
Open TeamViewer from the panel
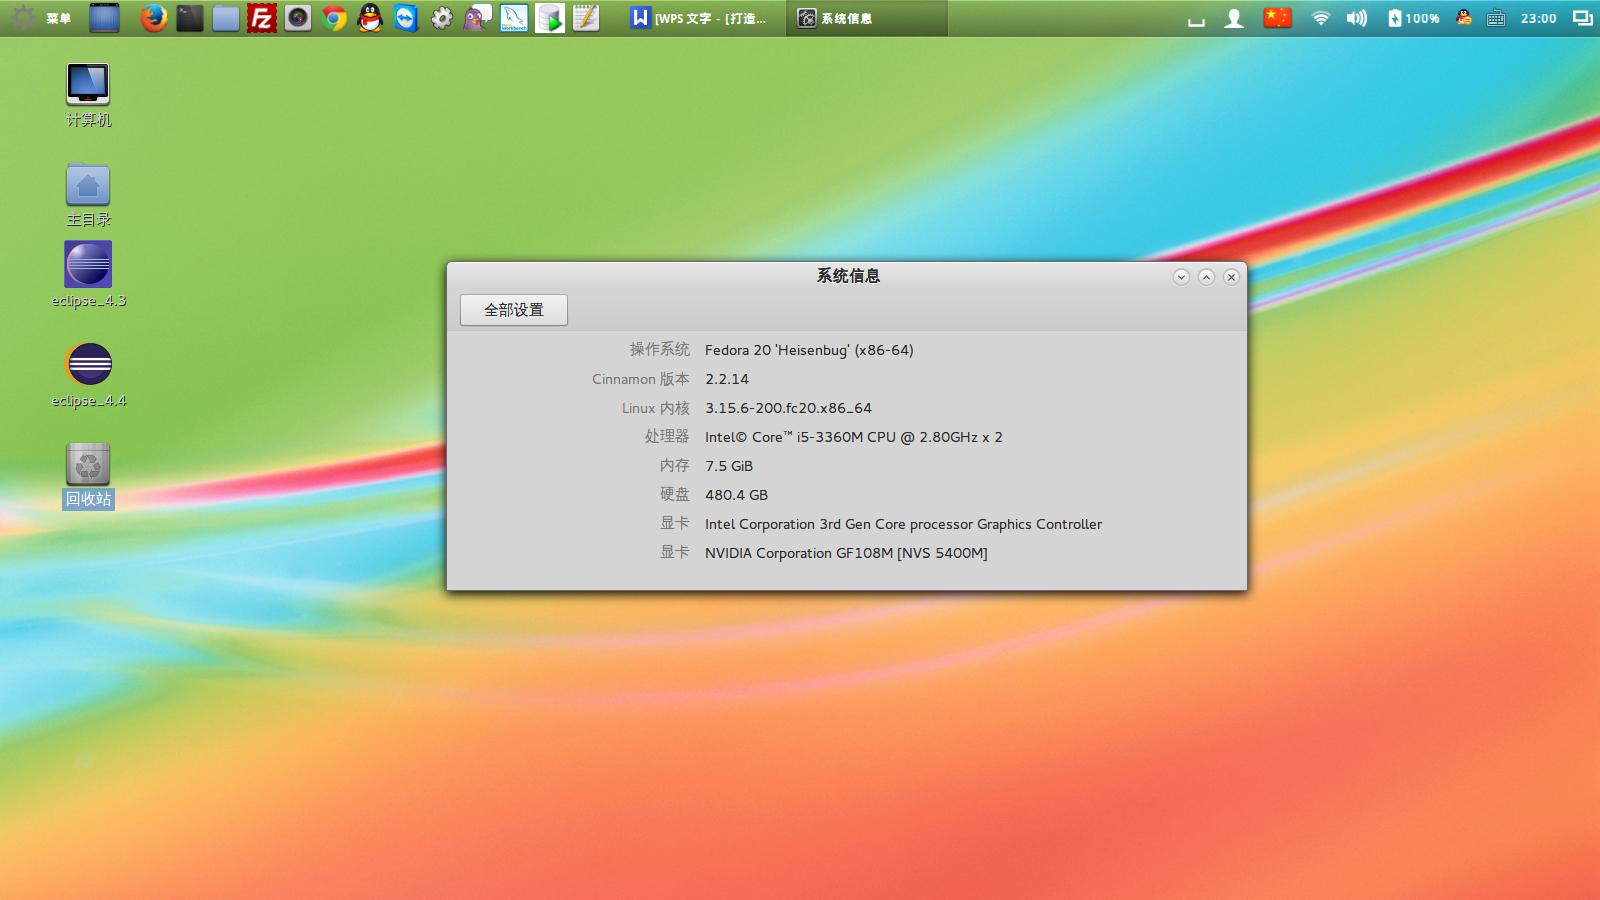coord(406,18)
